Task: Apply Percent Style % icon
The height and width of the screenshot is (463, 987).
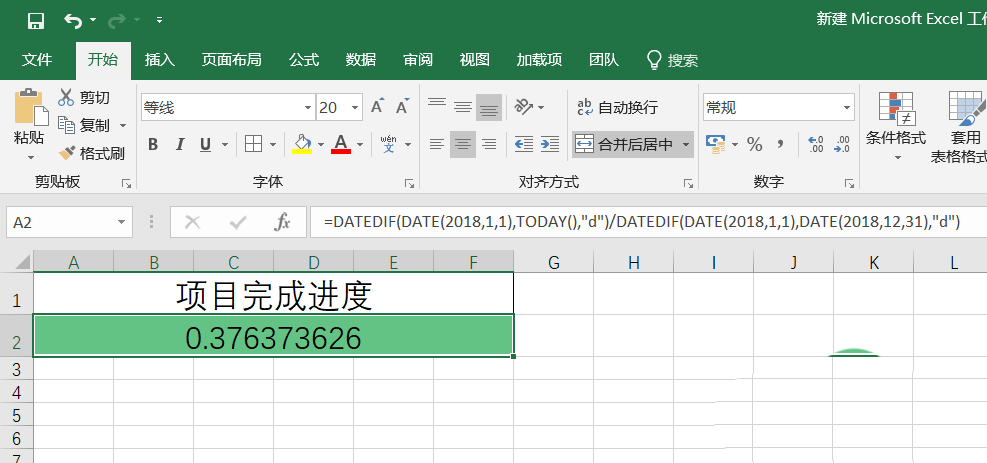Action: coord(755,145)
